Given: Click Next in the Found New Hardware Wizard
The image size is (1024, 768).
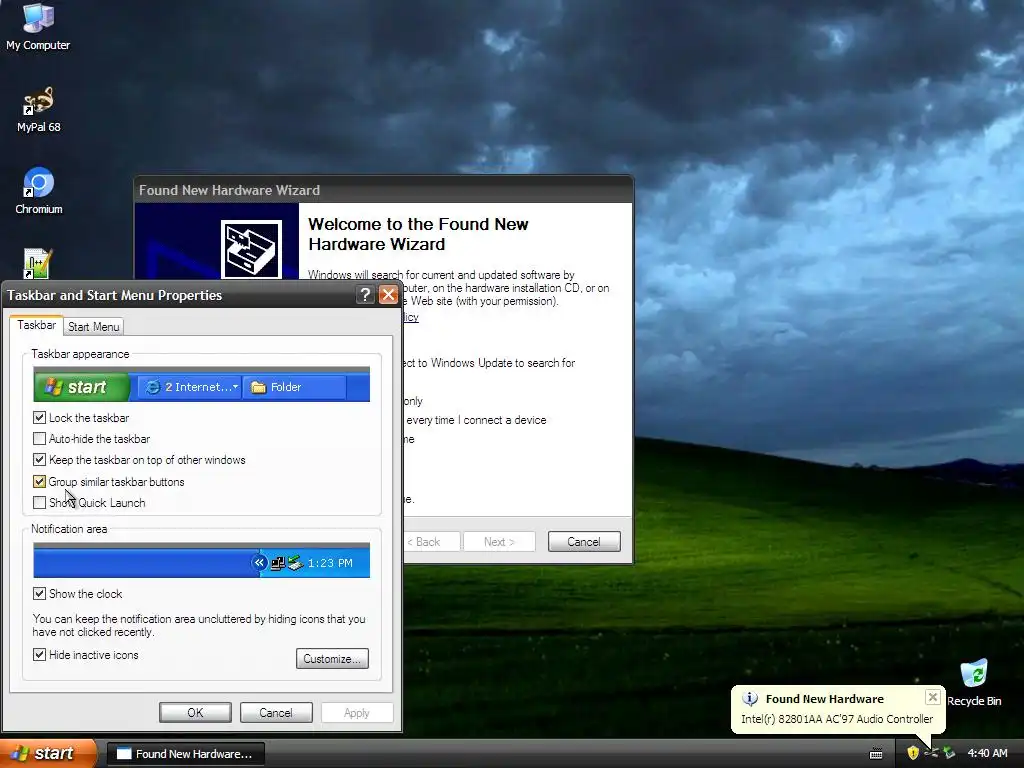Looking at the screenshot, I should coord(500,541).
